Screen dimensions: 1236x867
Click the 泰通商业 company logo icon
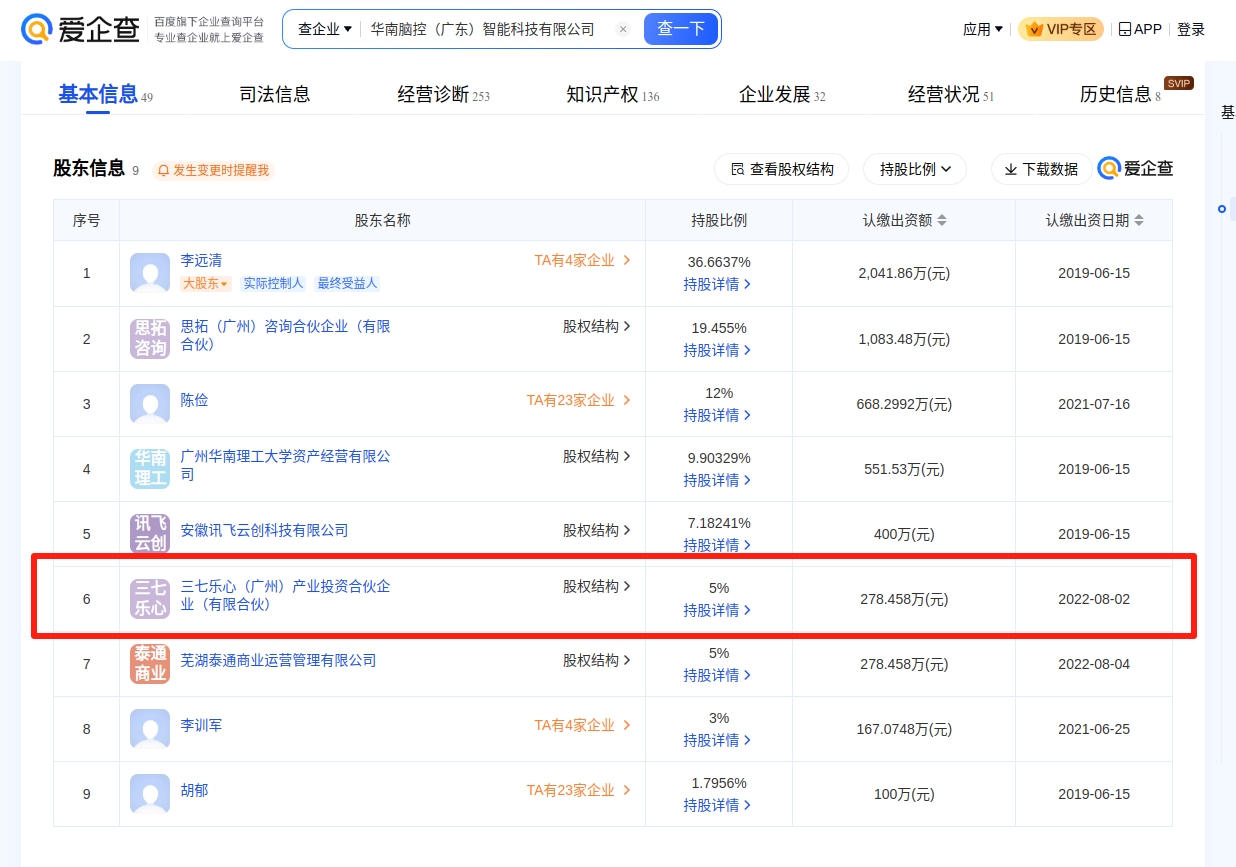[150, 664]
